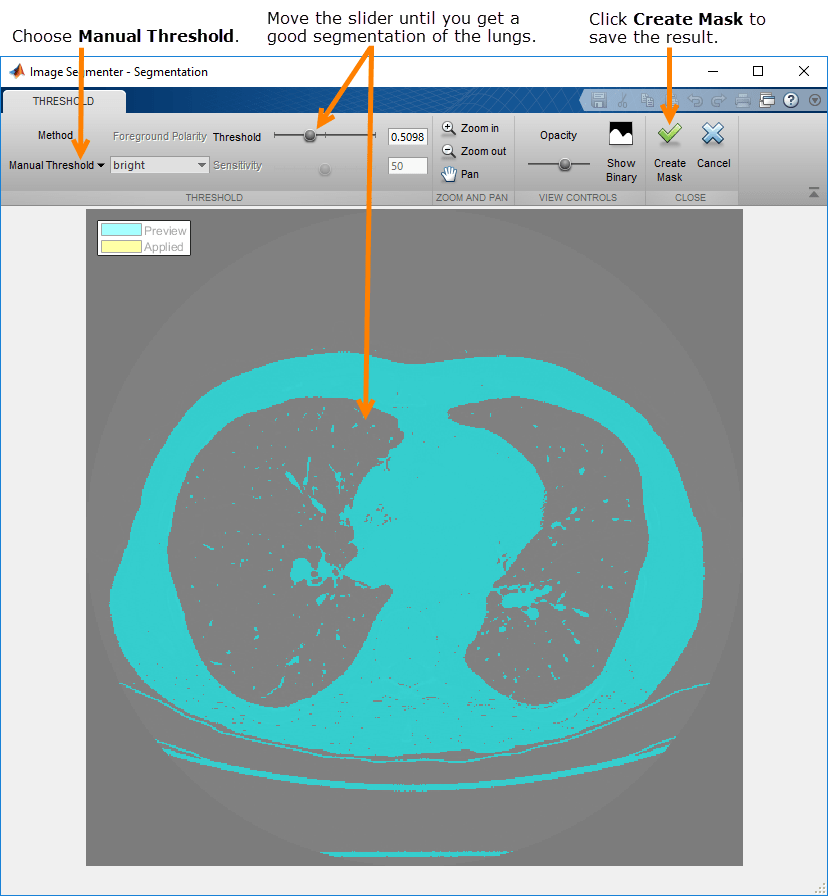Click the Threshold slider knob
828x896 pixels.
click(x=310, y=135)
